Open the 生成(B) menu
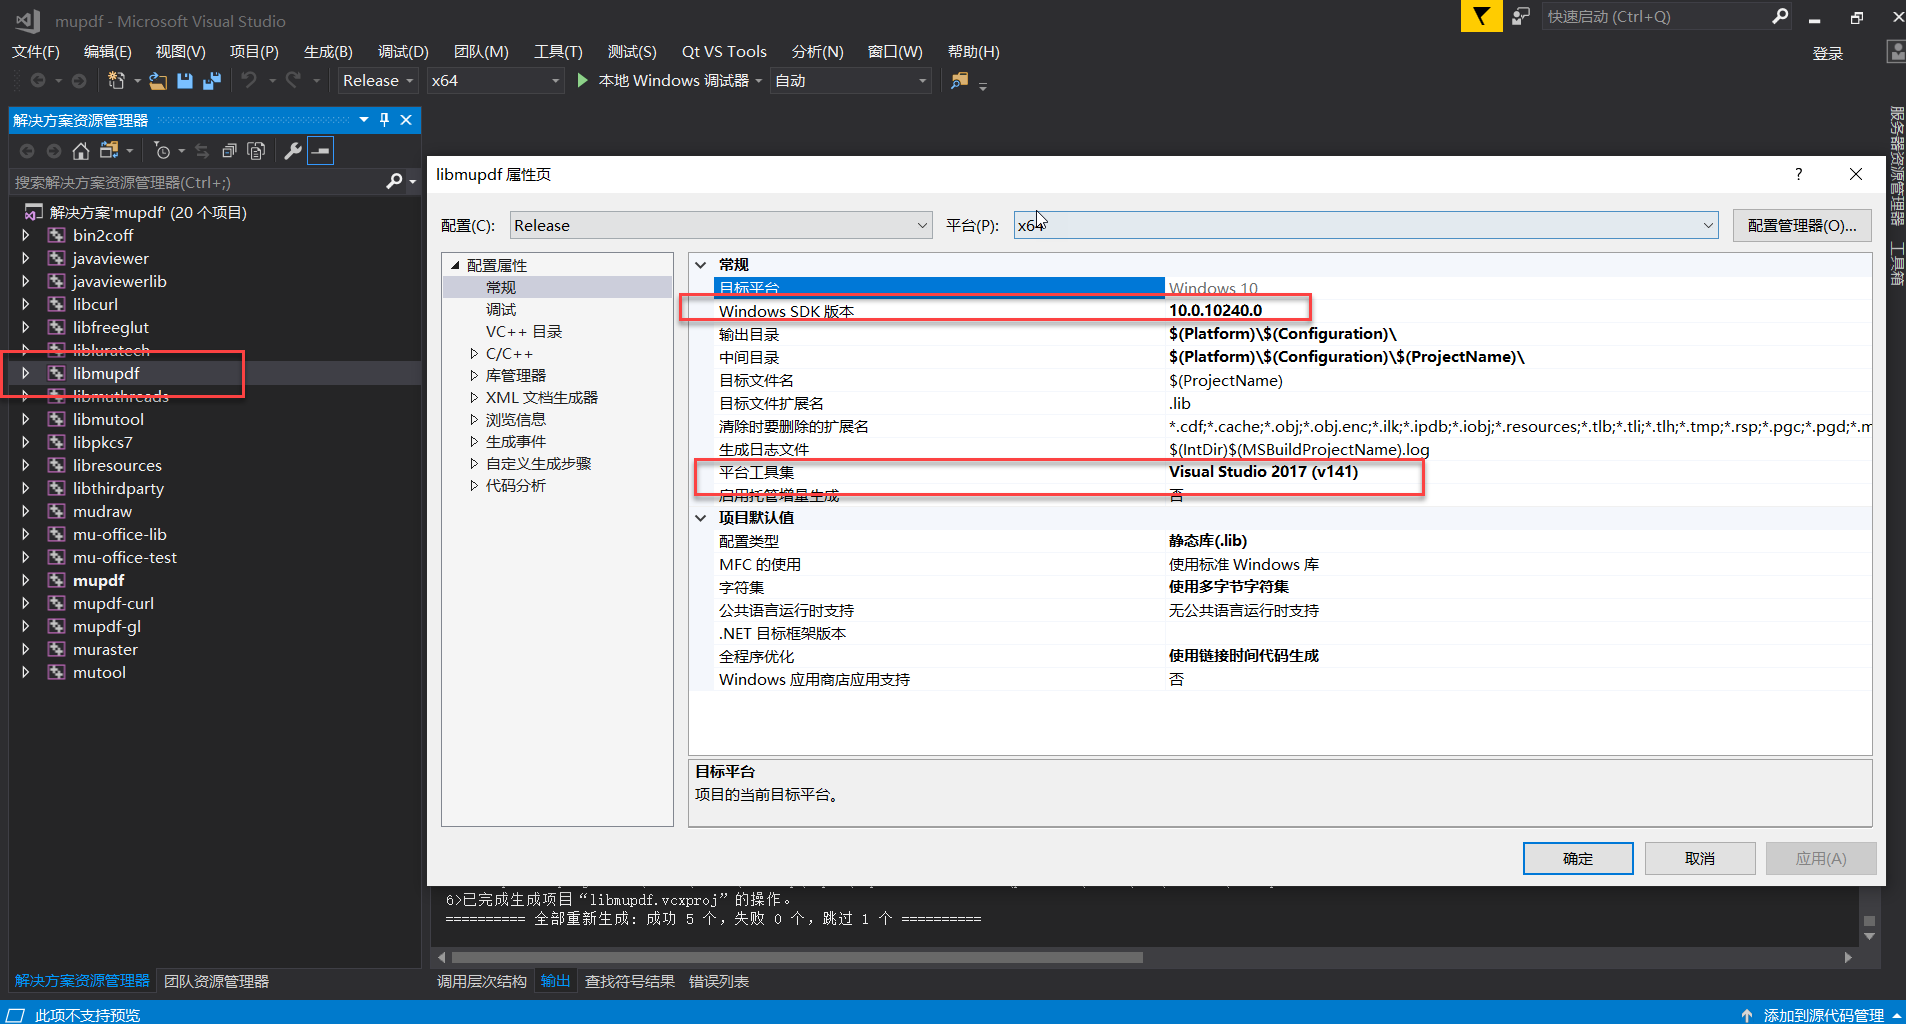This screenshot has height=1024, width=1906. click(x=326, y=51)
